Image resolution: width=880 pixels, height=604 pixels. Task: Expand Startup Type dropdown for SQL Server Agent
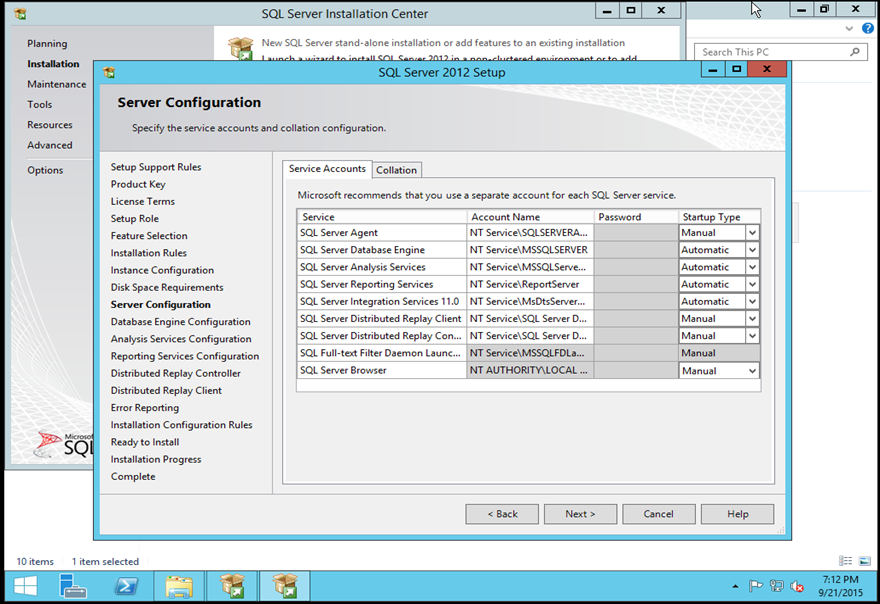752,233
